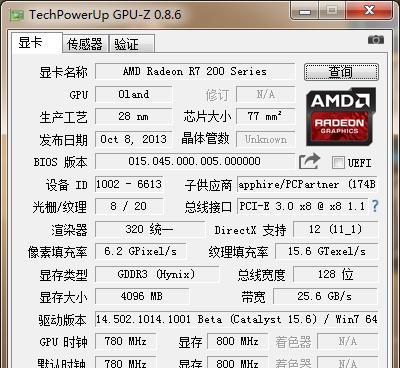Viewport: 400px width, 368px height.
Task: Switch to the 验证 tab
Action: (132, 44)
